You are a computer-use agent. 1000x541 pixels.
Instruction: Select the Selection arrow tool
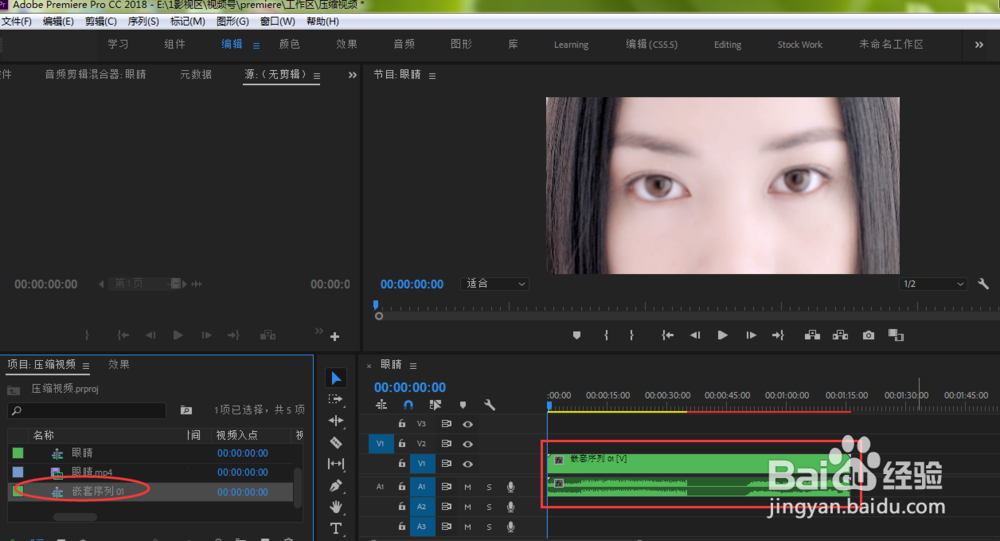tap(335, 378)
